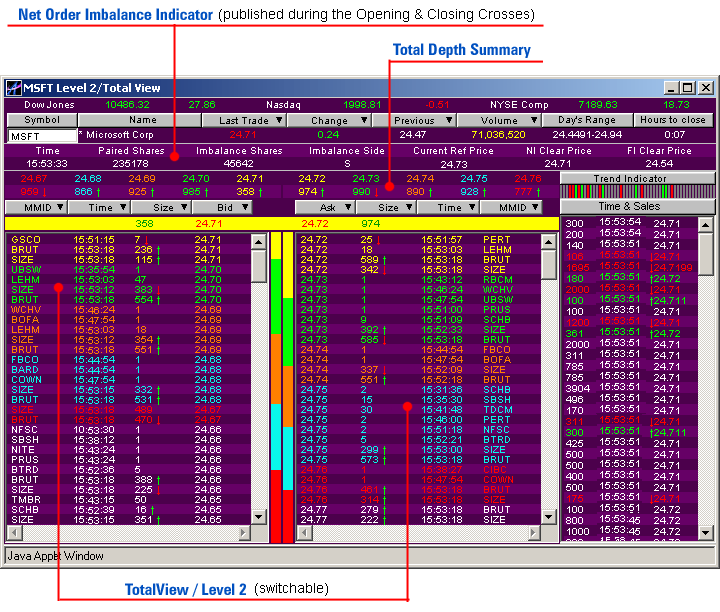Select the GSCO bid row
720x612 pixels.
tap(130, 240)
